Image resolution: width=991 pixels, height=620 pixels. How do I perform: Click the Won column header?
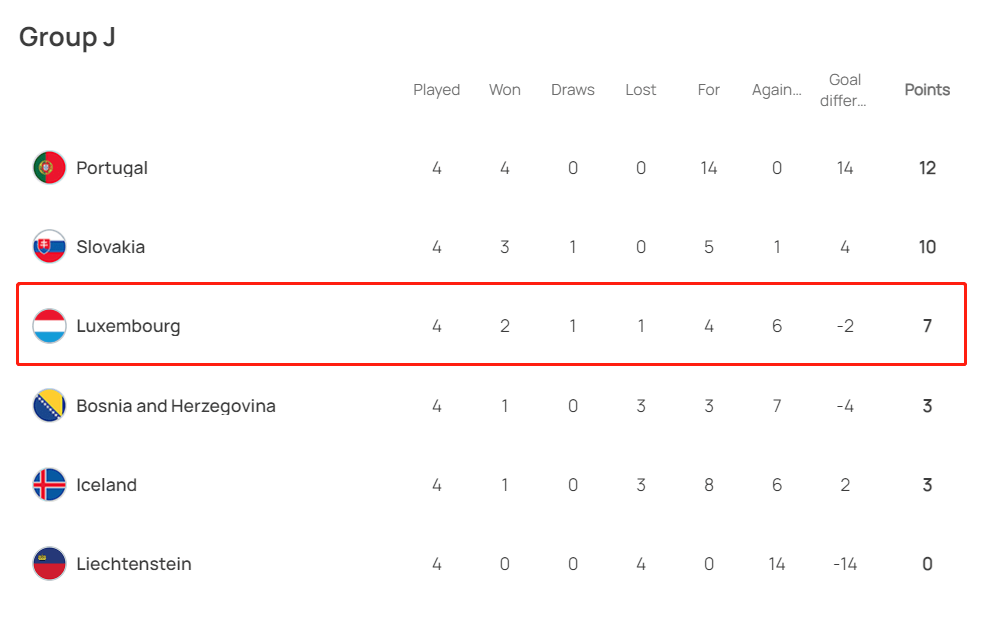pyautogui.click(x=505, y=90)
